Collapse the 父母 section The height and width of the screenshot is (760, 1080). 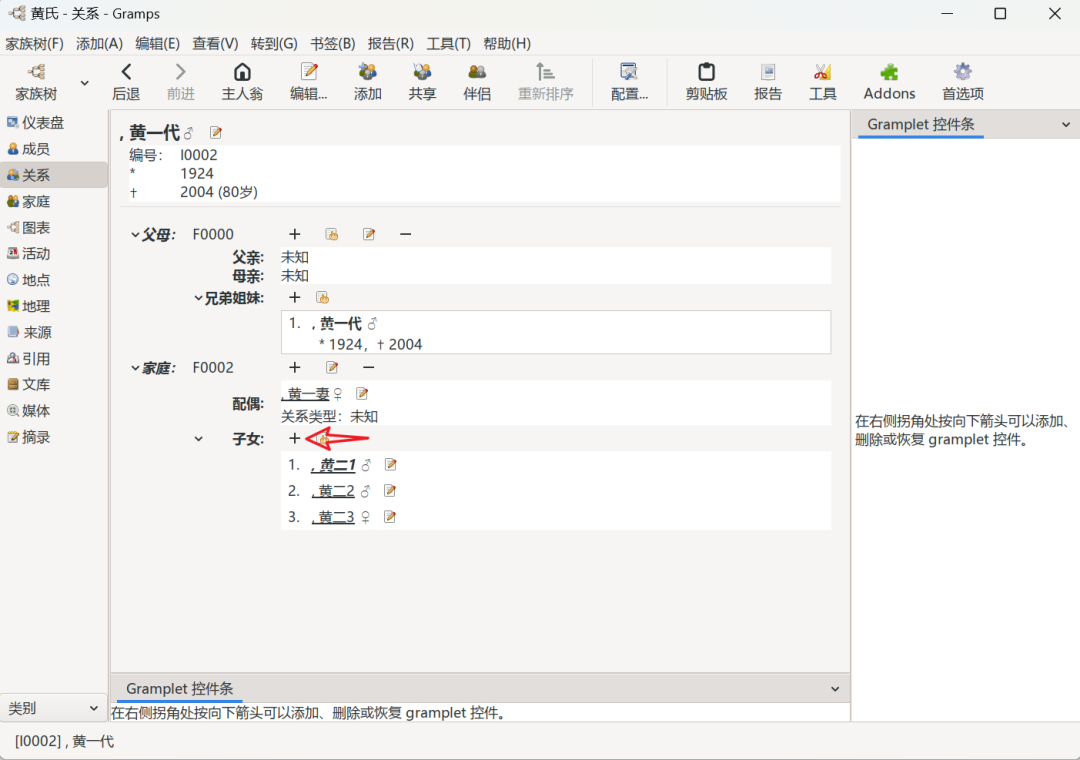135,235
